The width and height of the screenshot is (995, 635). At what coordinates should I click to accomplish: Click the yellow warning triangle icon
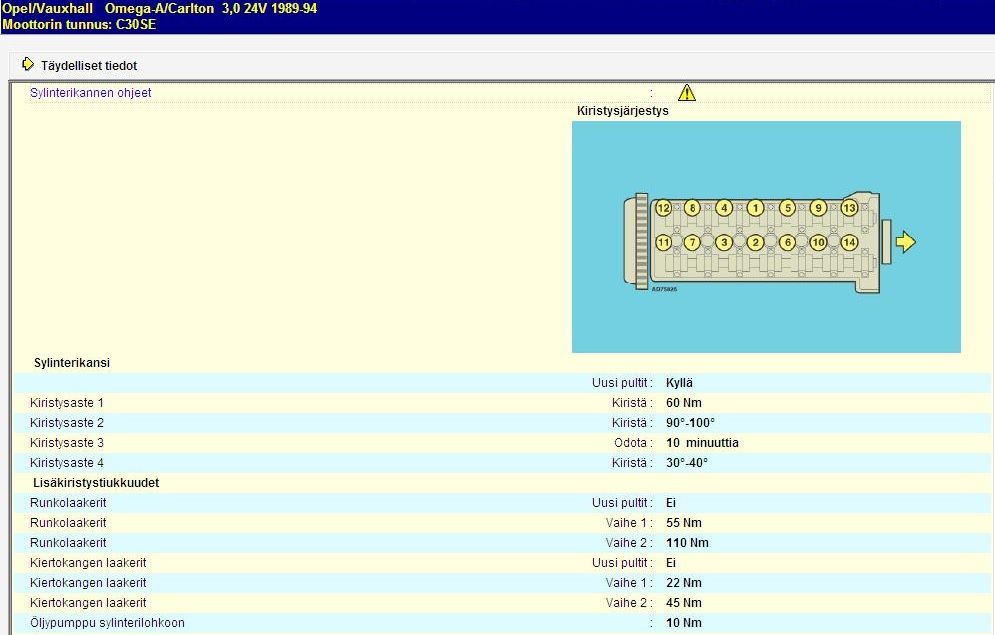tap(686, 93)
